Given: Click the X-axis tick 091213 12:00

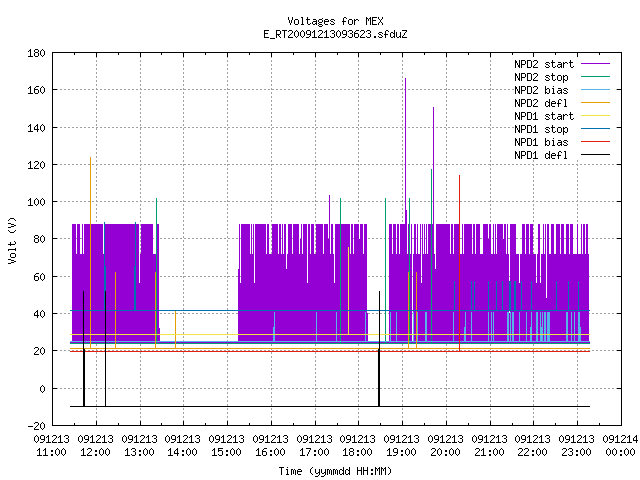Looking at the screenshot, I should pyautogui.click(x=96, y=446).
